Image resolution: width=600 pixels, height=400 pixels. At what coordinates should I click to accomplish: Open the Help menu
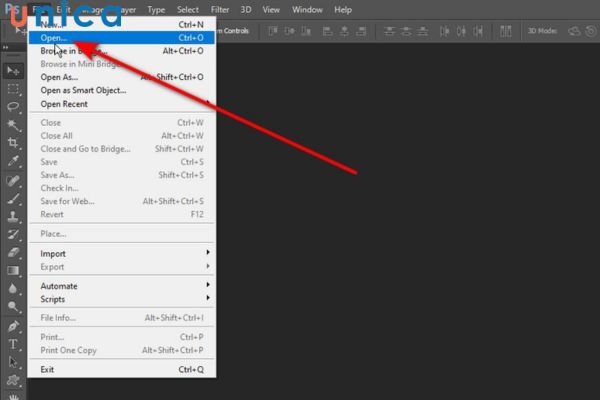coord(343,10)
